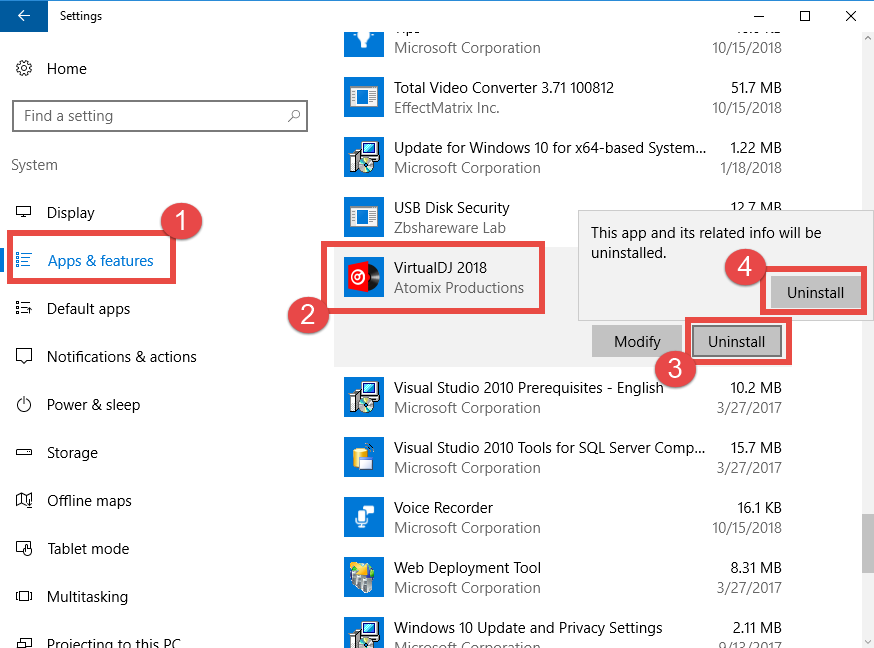Click the Atomix Productions publisher text

point(459,288)
